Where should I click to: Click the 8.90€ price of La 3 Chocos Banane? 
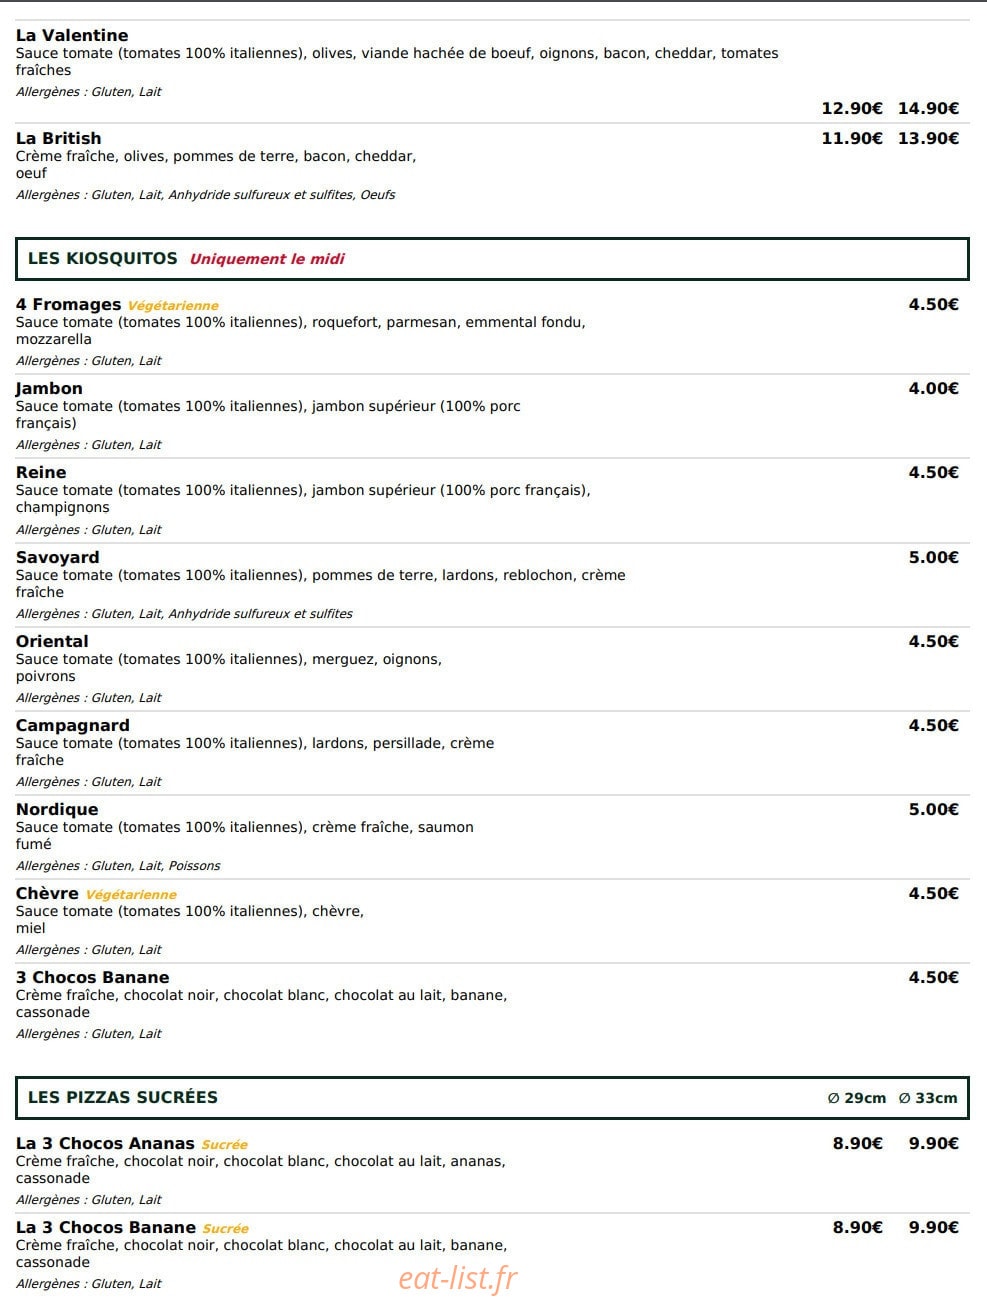point(858,1227)
